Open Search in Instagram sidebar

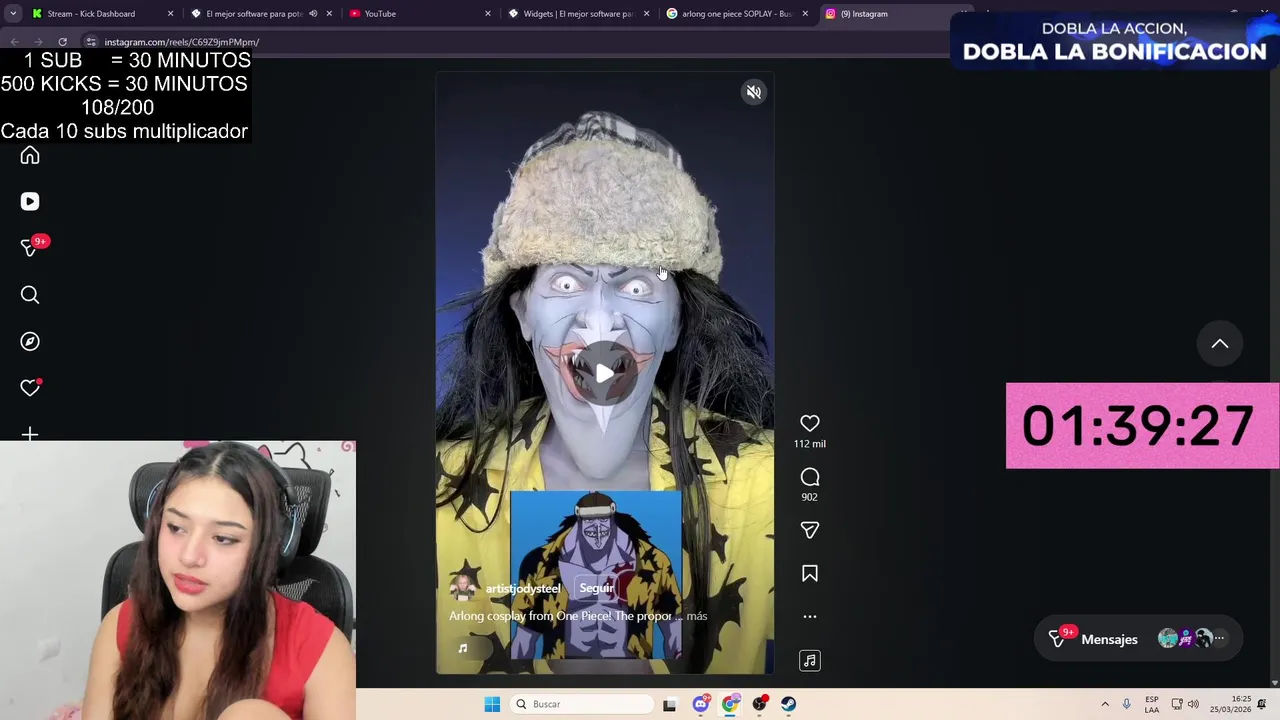click(x=30, y=295)
